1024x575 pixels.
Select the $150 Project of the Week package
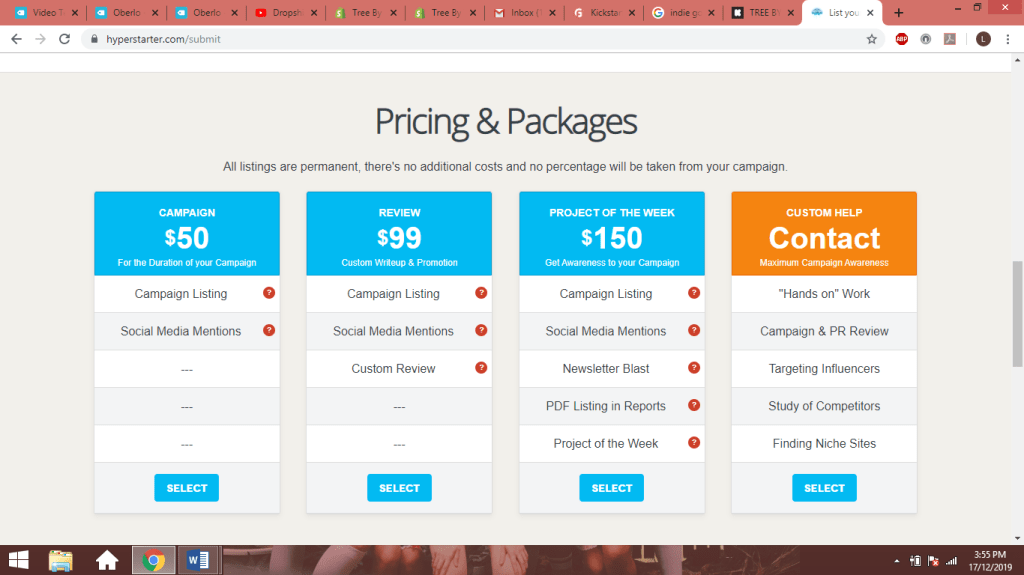611,488
